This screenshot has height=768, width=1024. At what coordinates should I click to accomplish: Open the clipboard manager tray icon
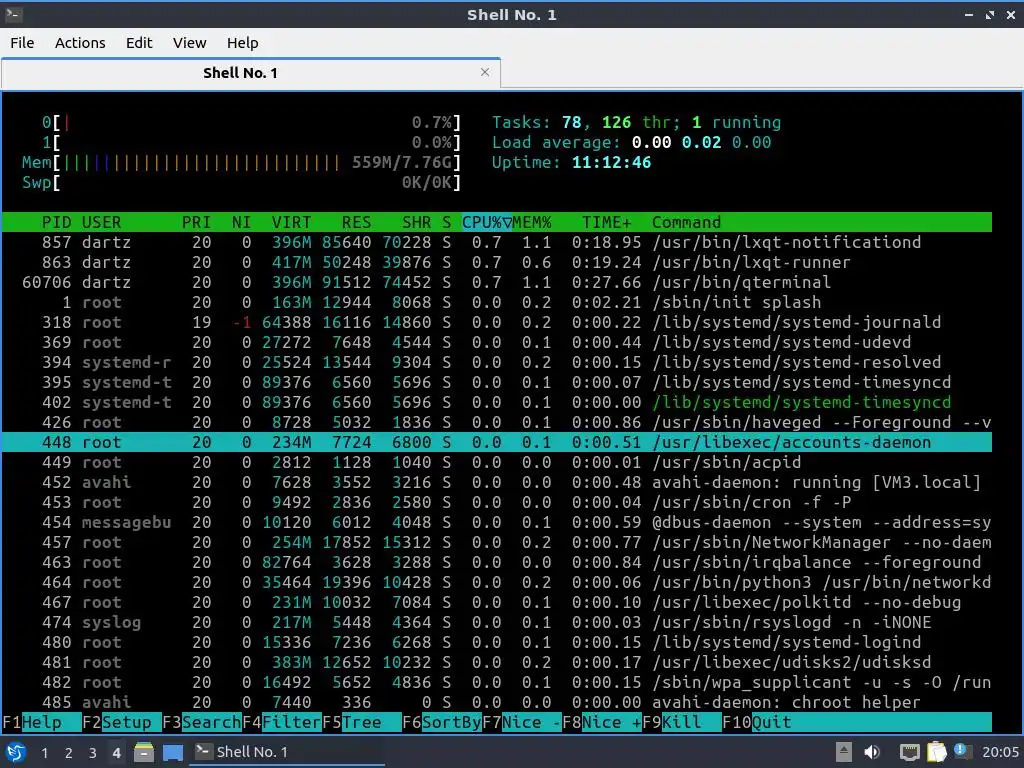[x=936, y=752]
